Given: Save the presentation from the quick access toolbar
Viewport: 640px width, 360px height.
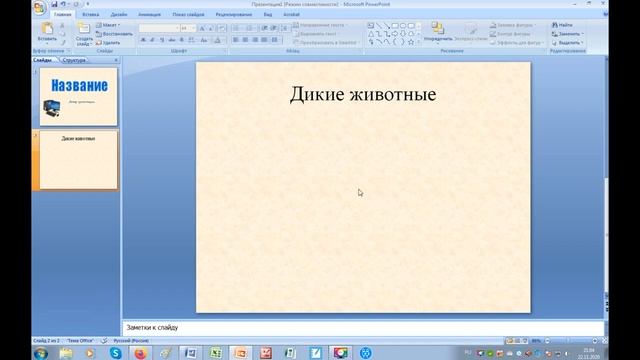Looking at the screenshot, I should click(x=54, y=4).
